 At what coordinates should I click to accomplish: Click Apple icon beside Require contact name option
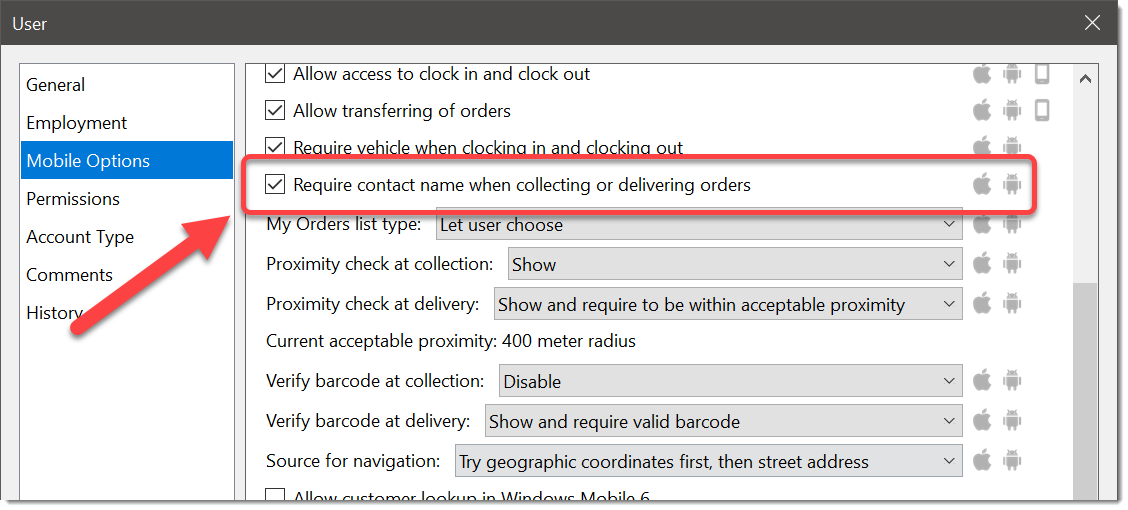pyautogui.click(x=982, y=185)
